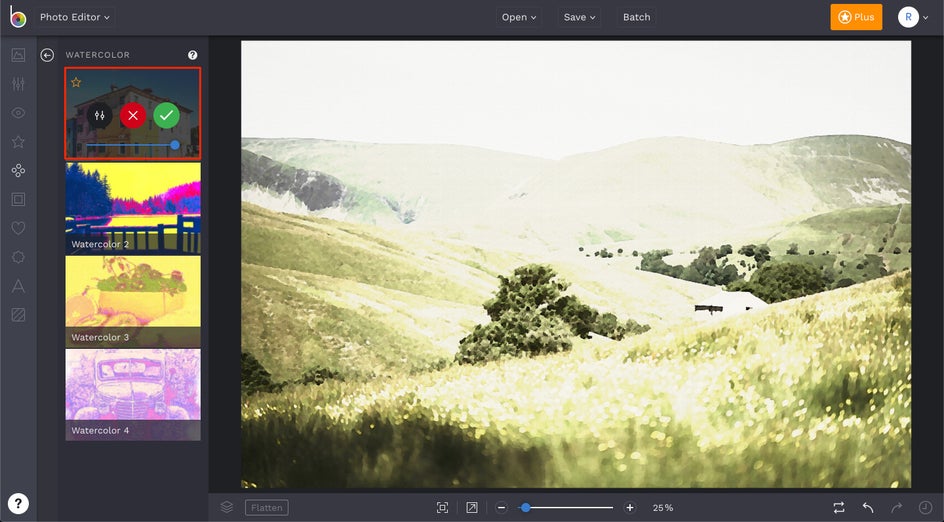Open the R account avatar menu
The height and width of the screenshot is (522, 944).
(913, 17)
